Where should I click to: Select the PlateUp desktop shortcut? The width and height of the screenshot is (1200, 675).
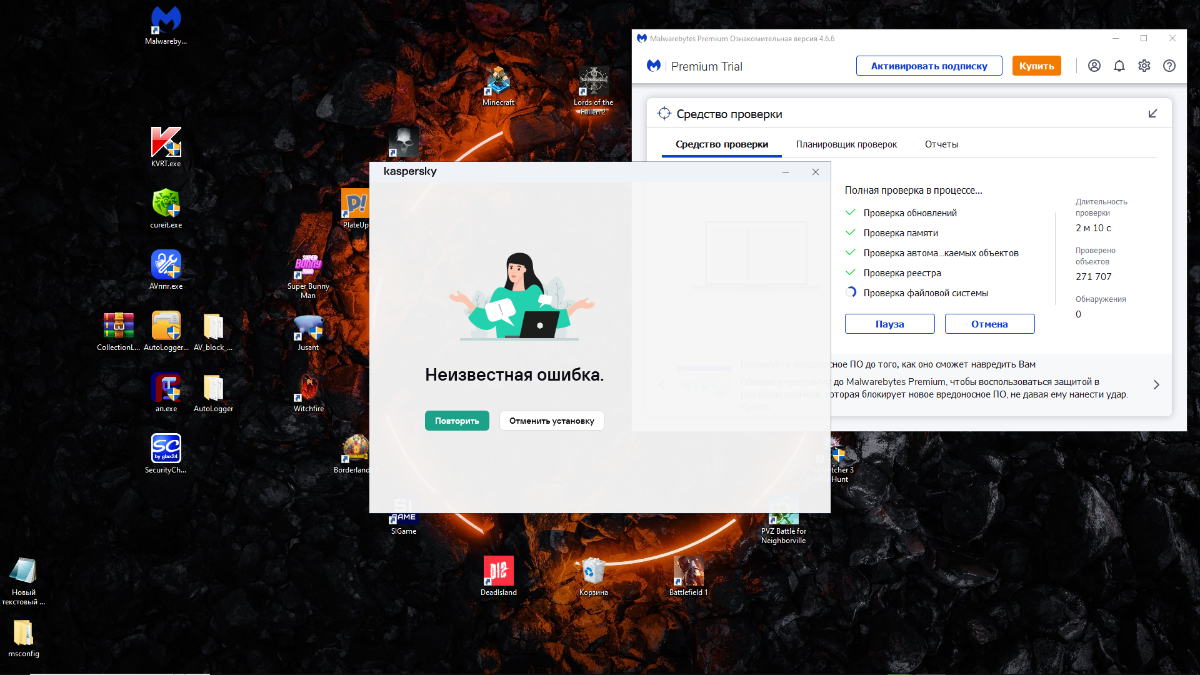pos(356,209)
